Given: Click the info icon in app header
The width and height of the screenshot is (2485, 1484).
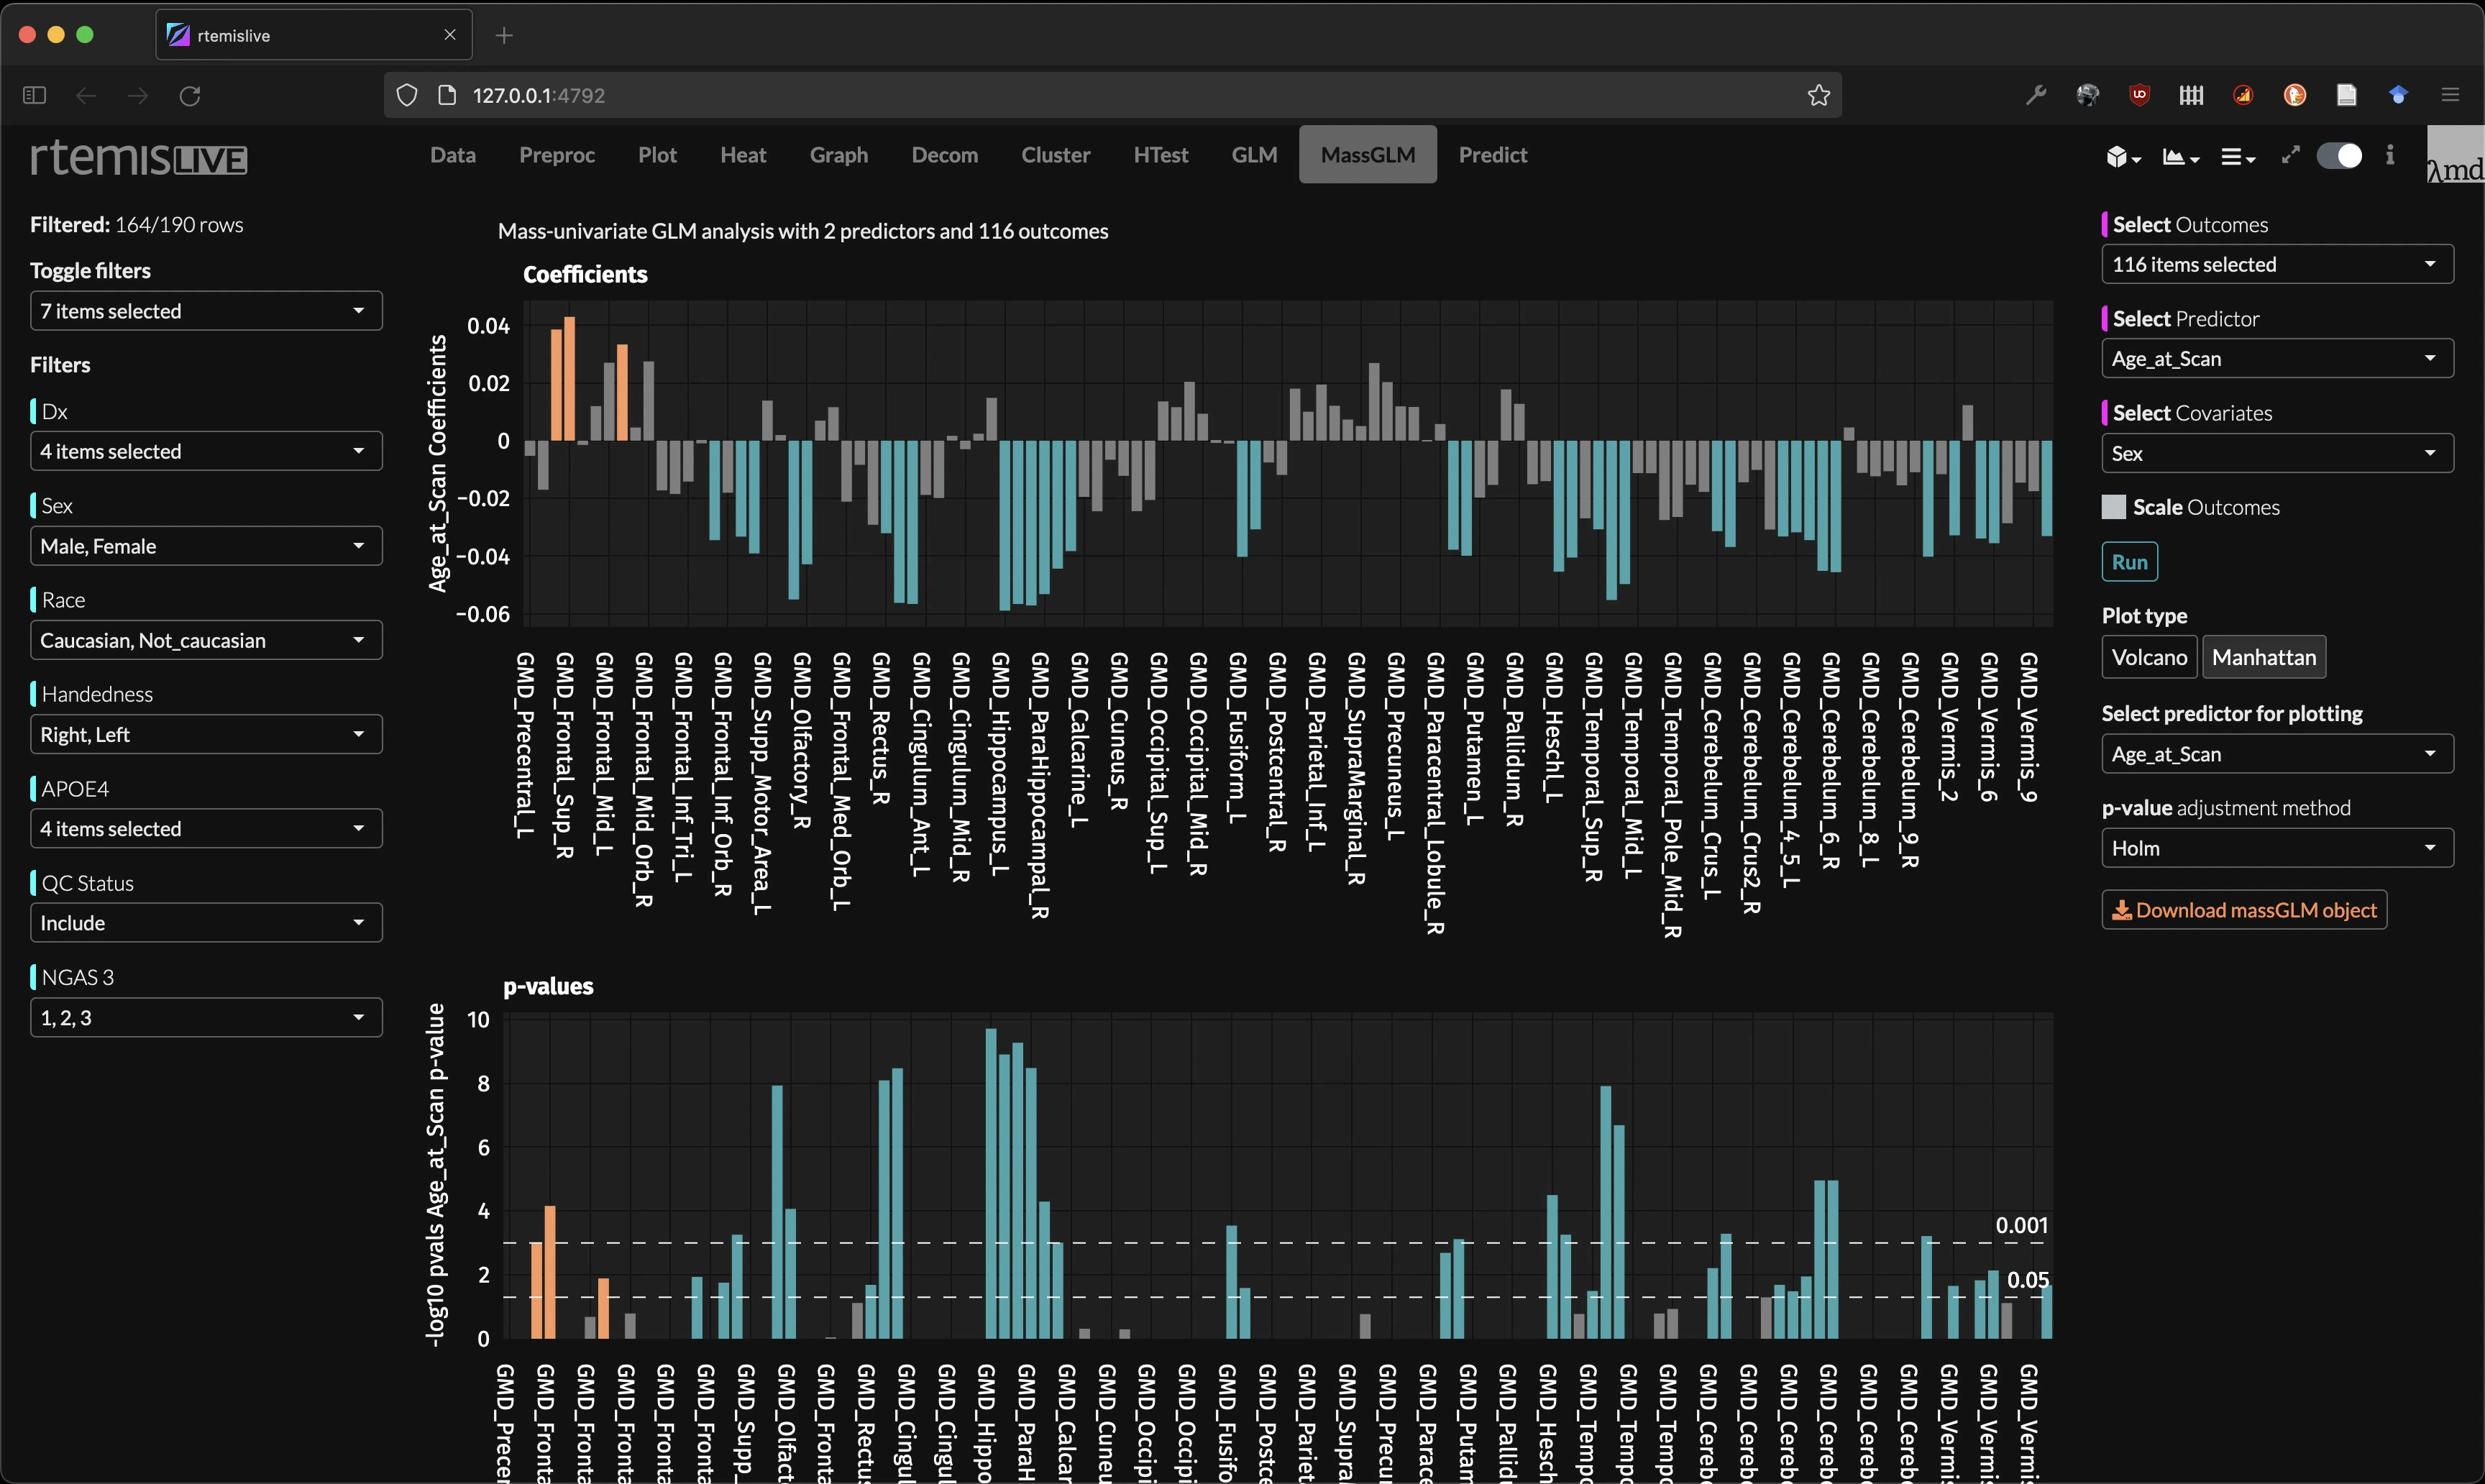Looking at the screenshot, I should click(x=2390, y=155).
